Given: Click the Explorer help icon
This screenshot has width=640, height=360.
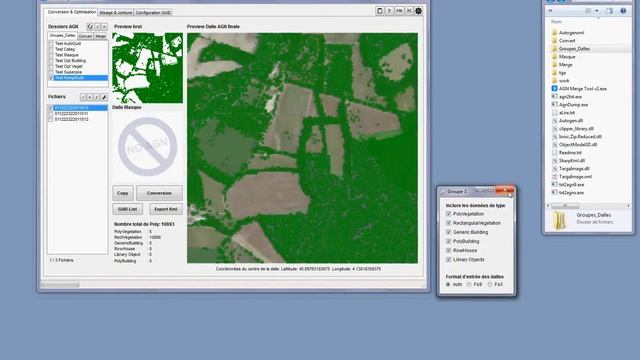Looking at the screenshot, I should (623, 11).
